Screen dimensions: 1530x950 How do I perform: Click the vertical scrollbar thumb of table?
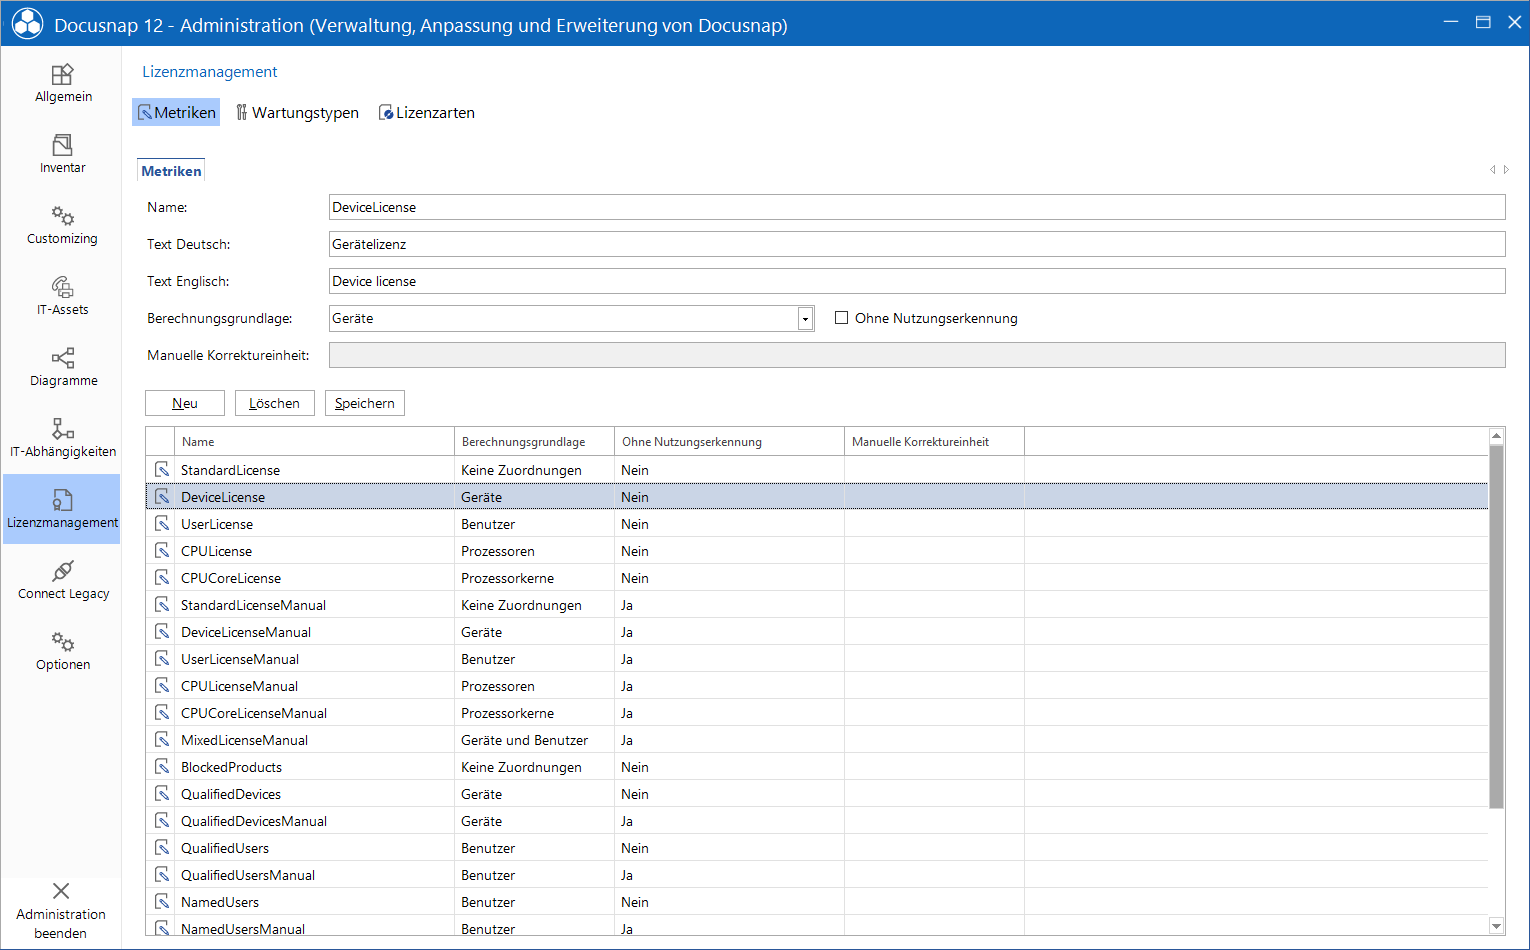click(1497, 626)
